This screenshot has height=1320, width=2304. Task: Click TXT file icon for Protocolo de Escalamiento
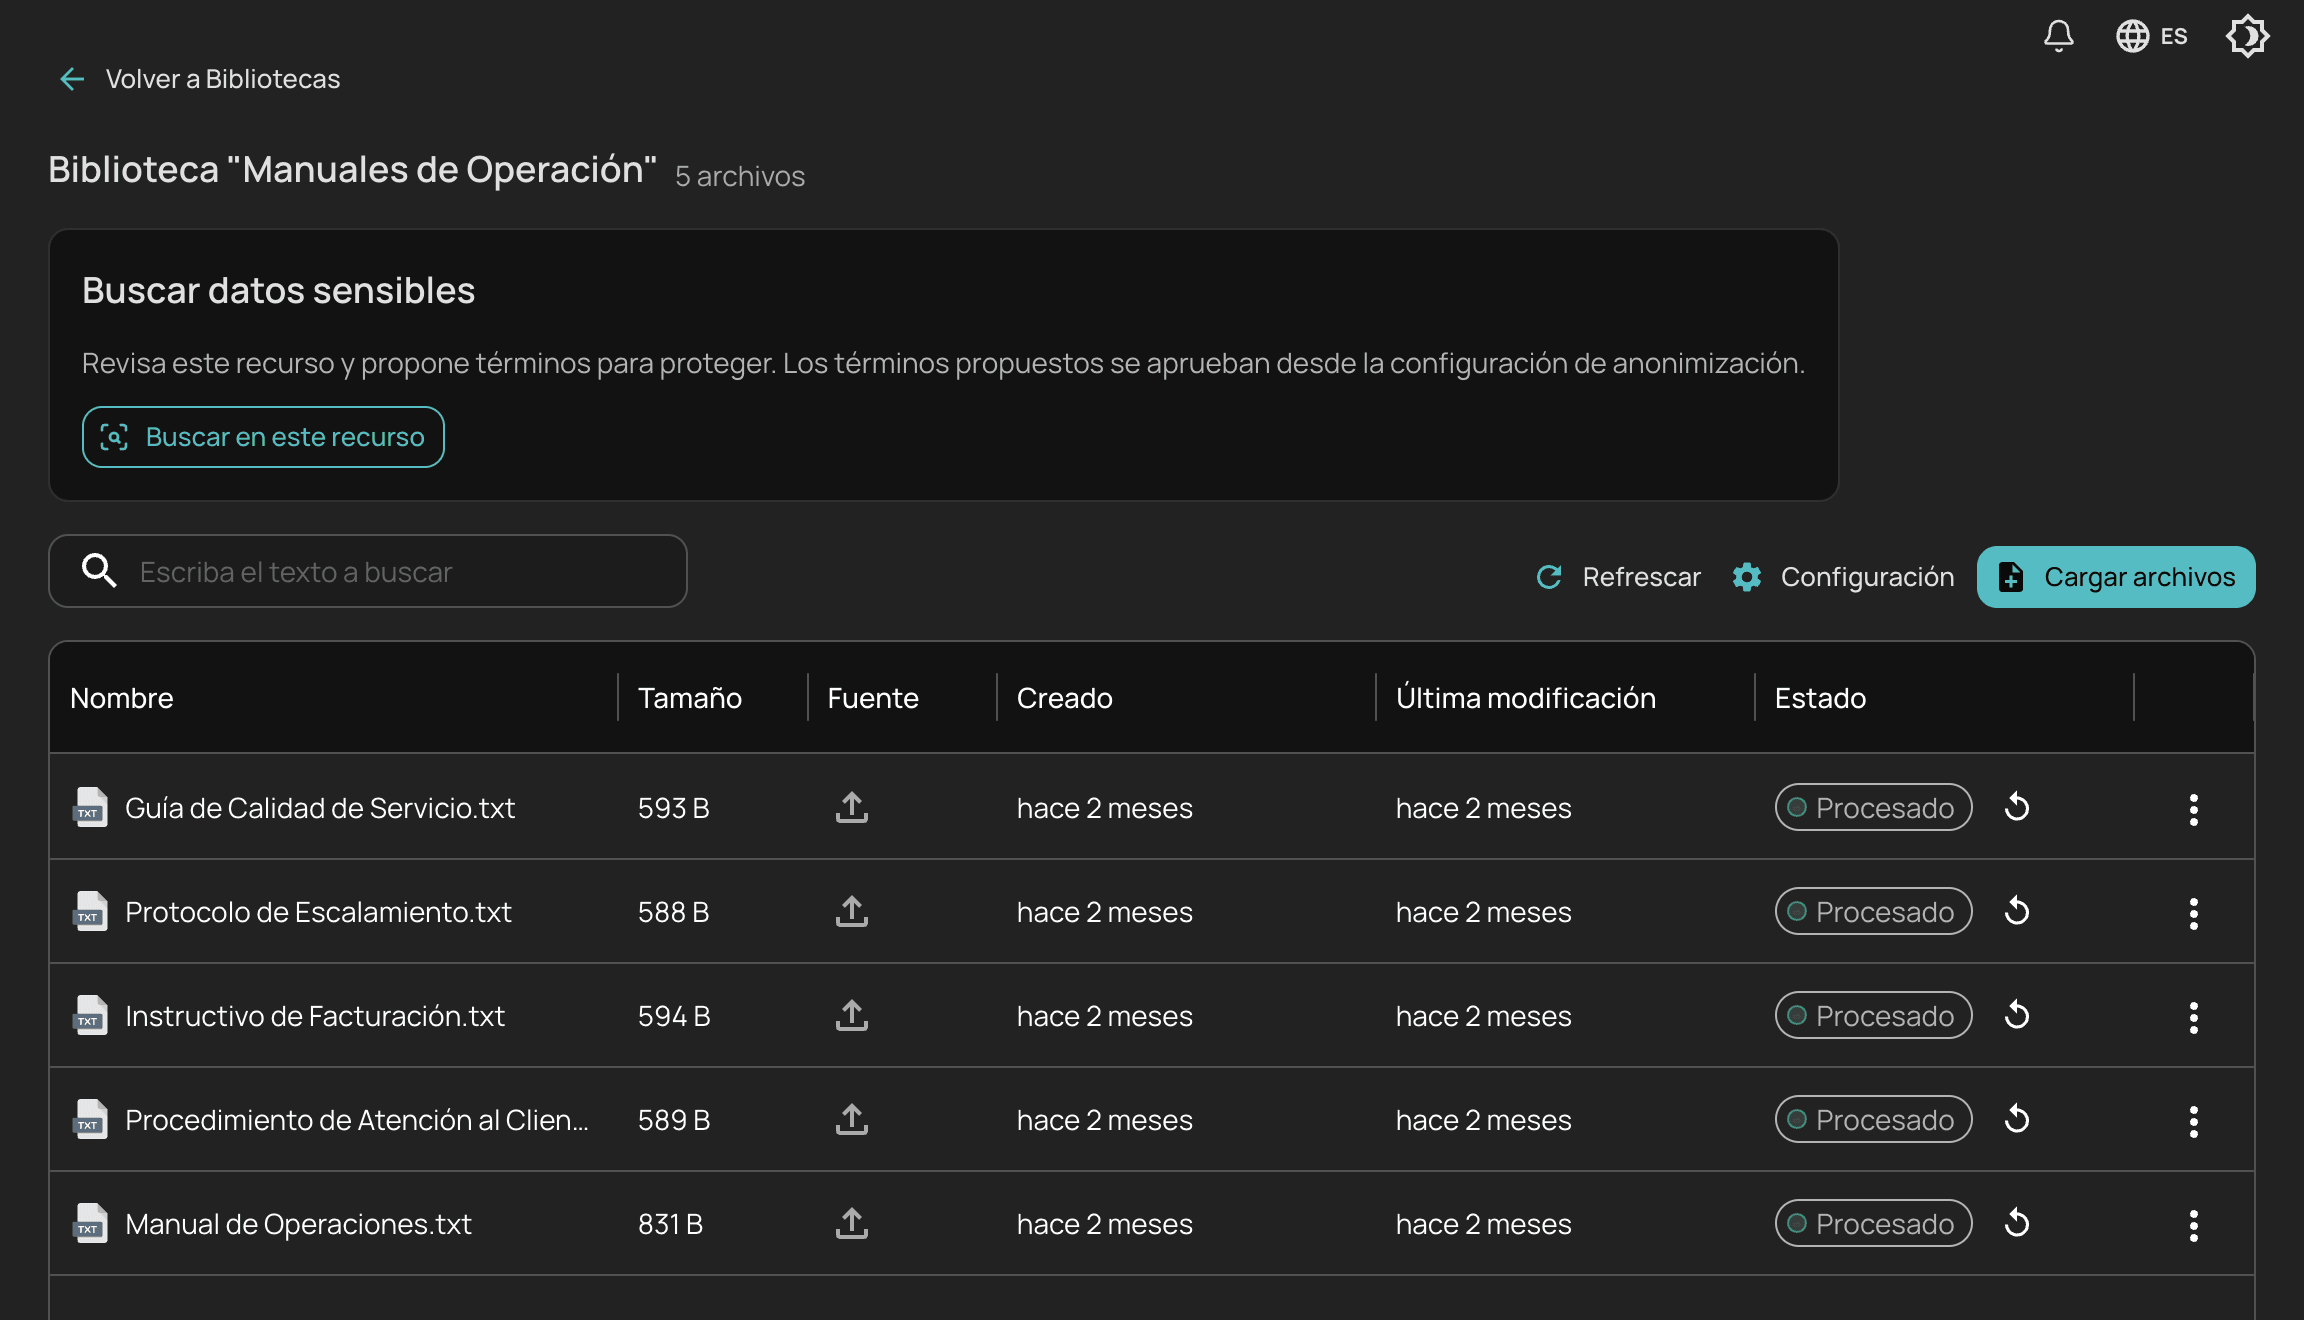[x=90, y=911]
